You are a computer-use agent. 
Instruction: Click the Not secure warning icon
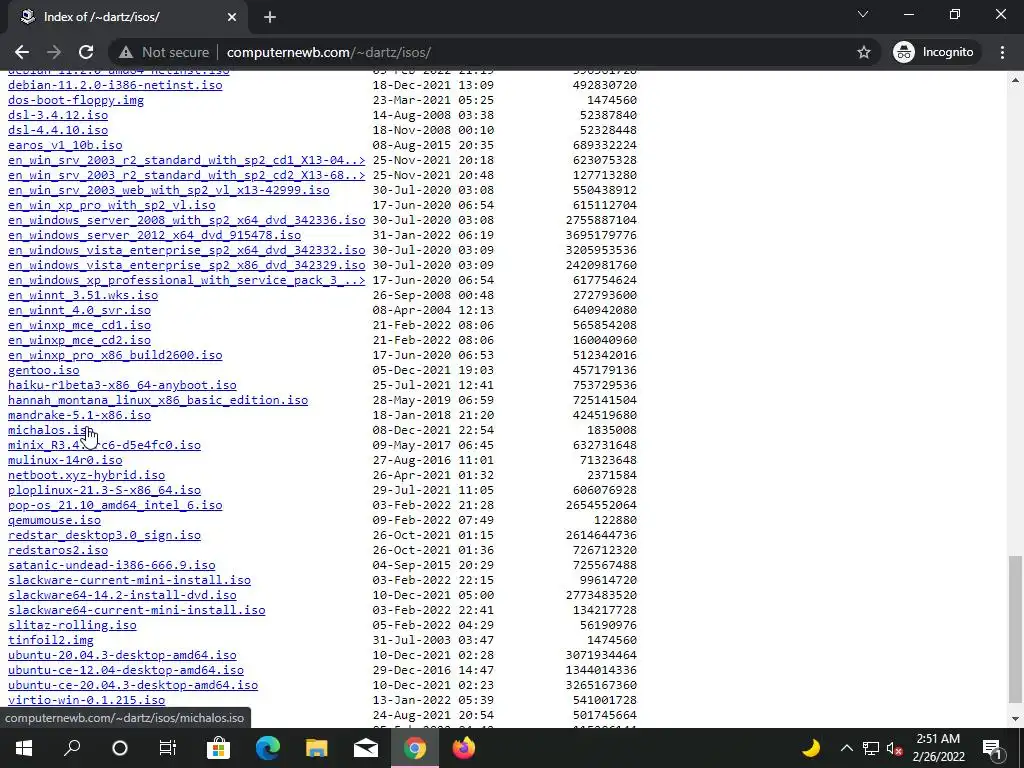126,52
